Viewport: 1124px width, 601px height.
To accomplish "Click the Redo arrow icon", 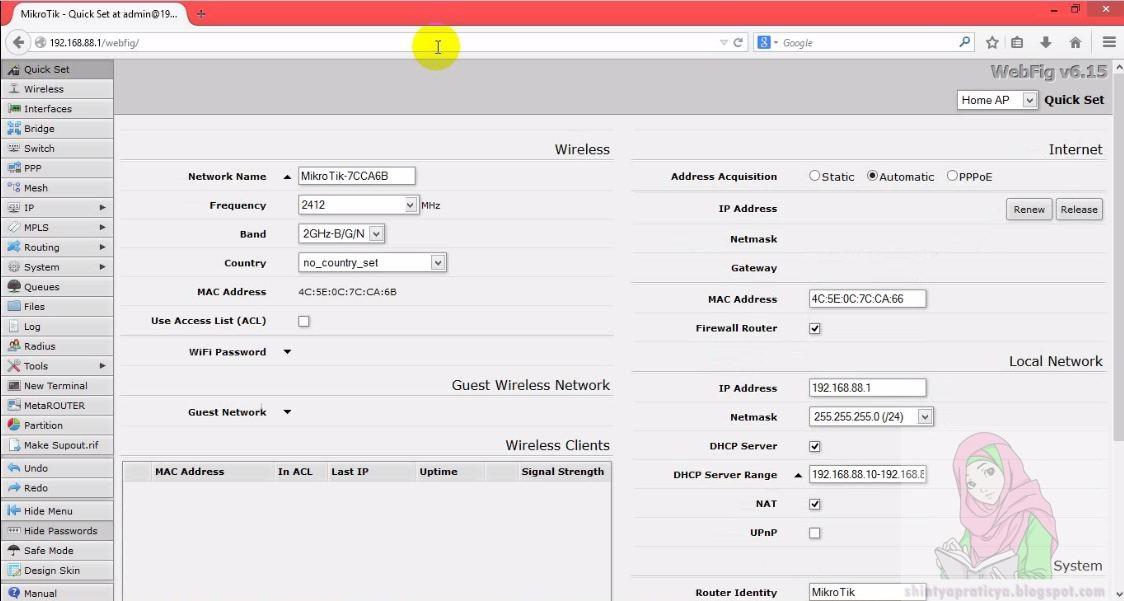I will 14,488.
